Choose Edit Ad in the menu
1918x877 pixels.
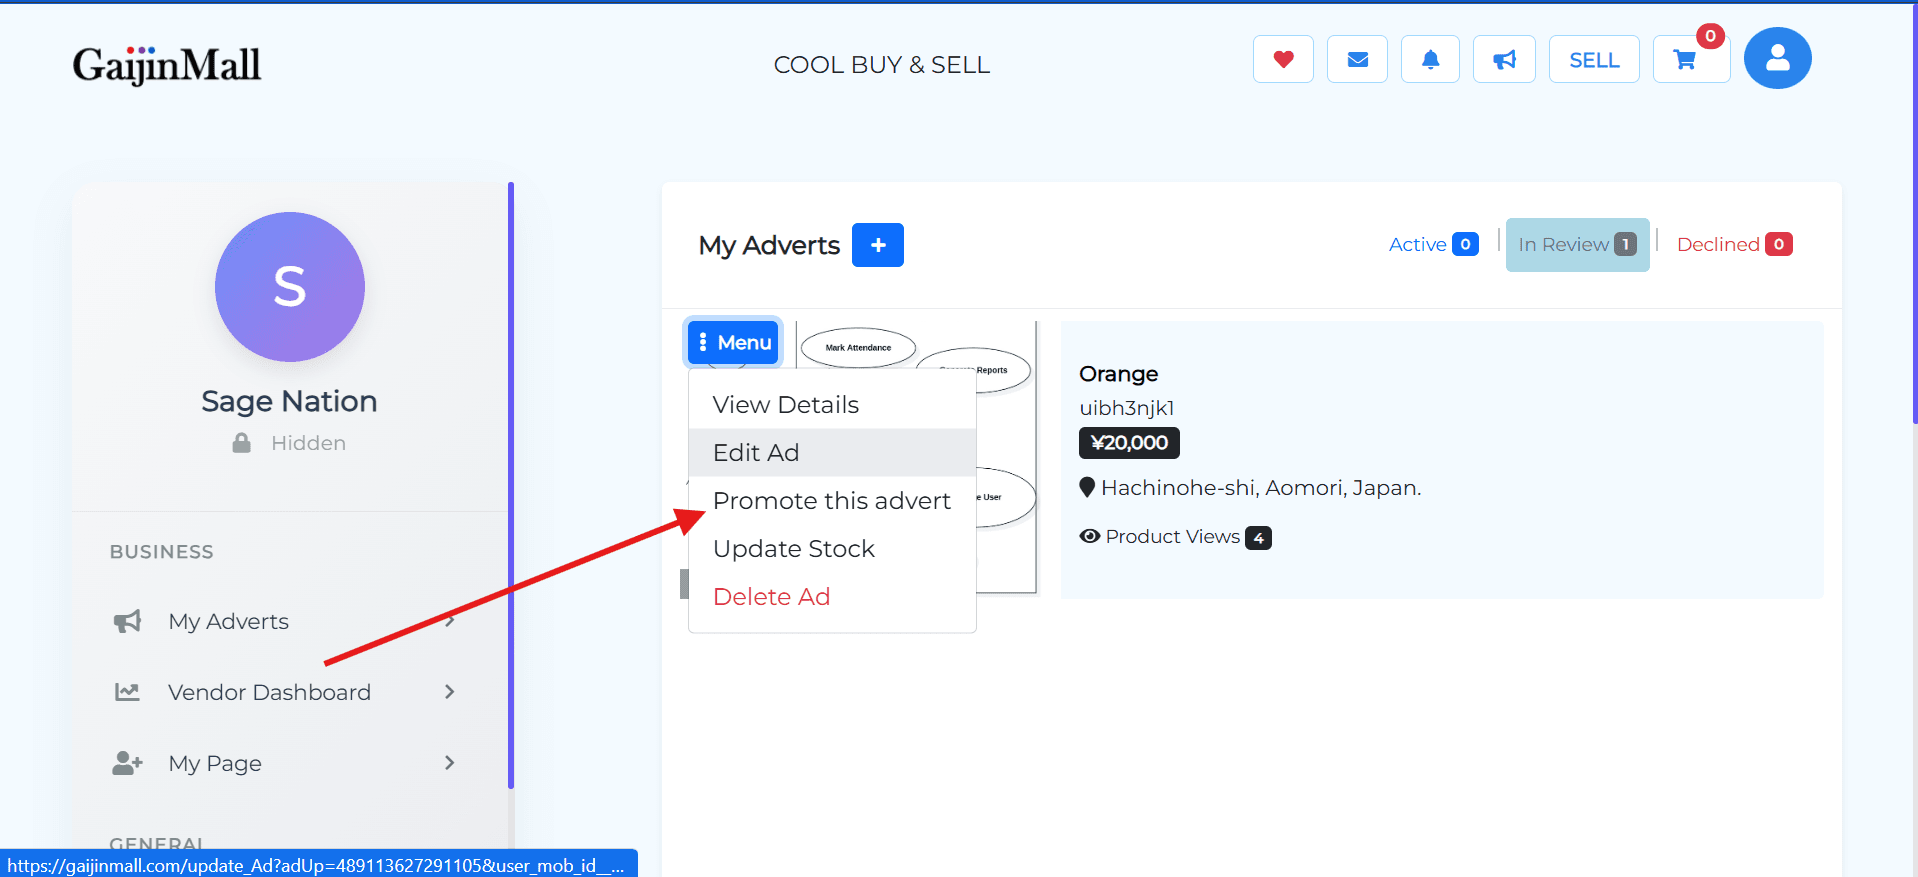click(x=832, y=453)
